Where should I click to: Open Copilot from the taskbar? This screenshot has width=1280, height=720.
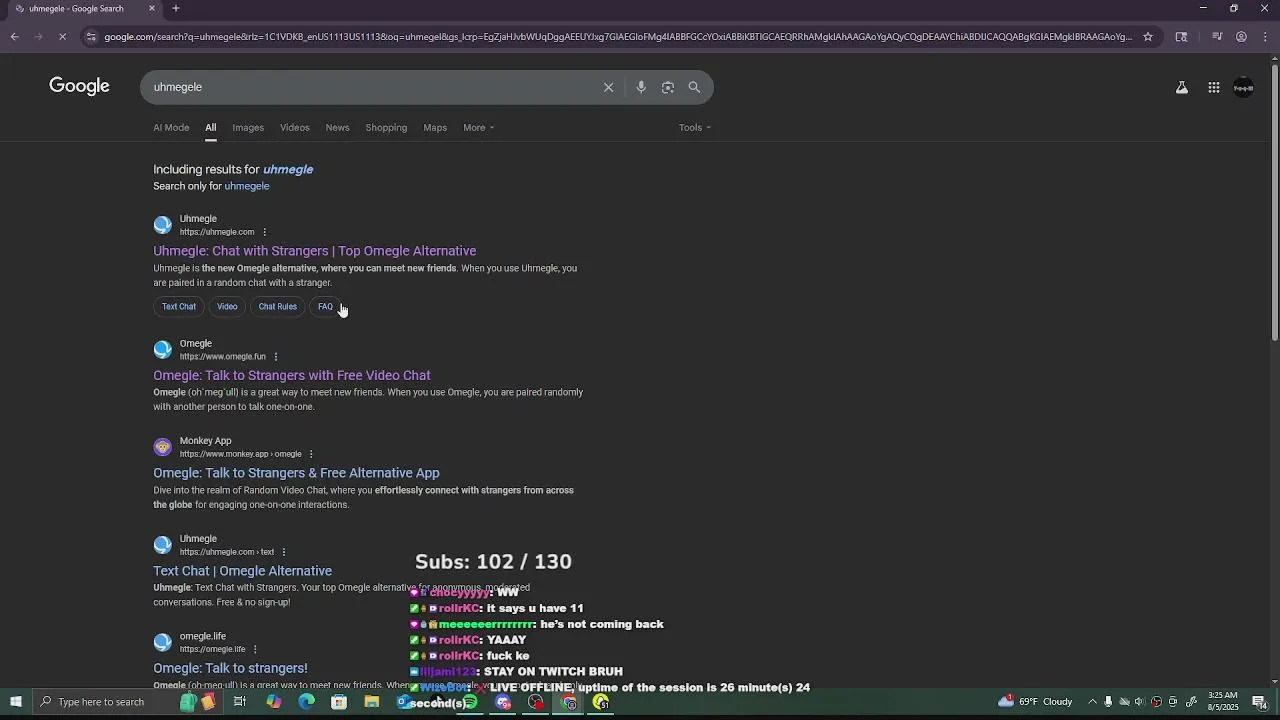click(274, 702)
